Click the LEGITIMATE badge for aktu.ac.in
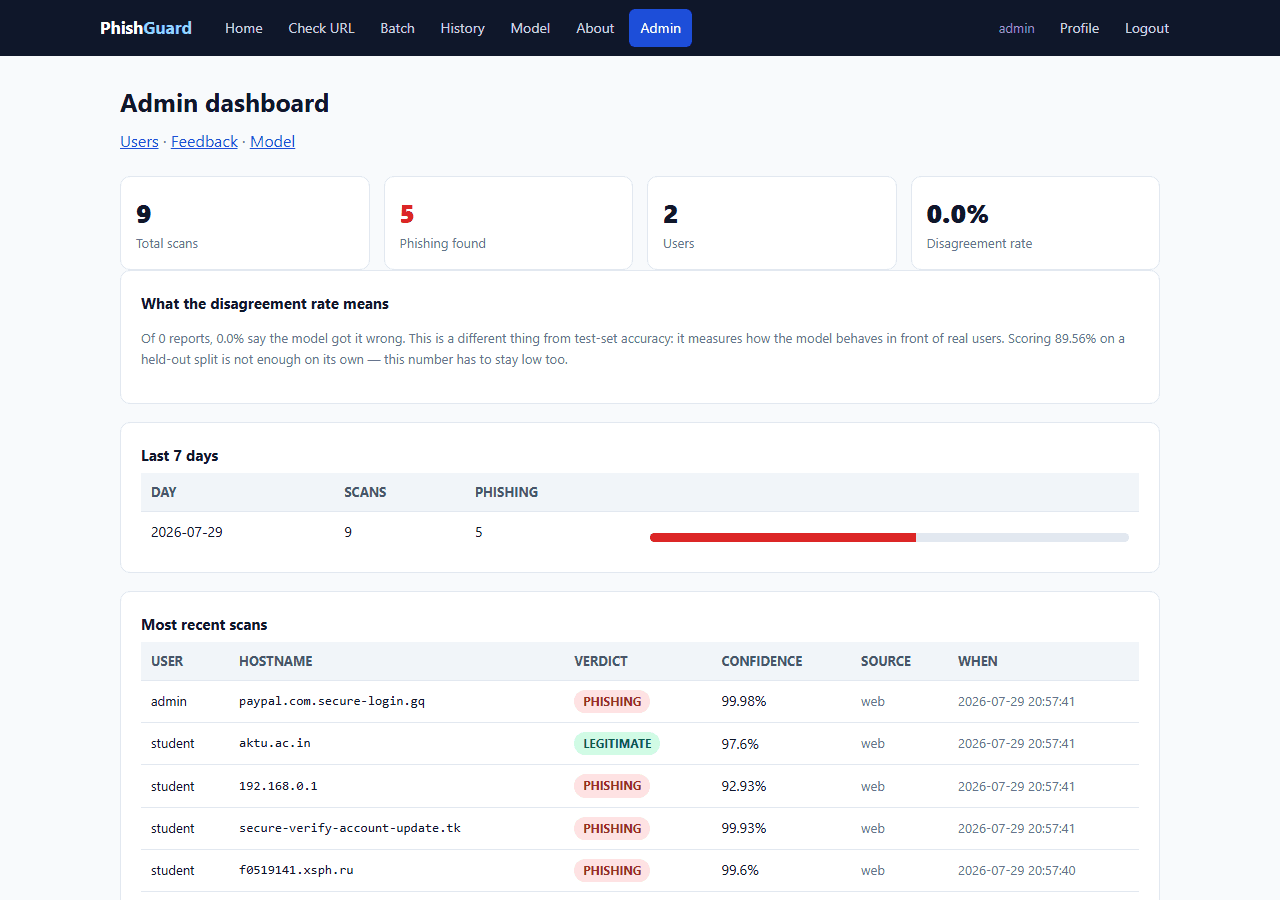The height and width of the screenshot is (900, 1280). (617, 743)
